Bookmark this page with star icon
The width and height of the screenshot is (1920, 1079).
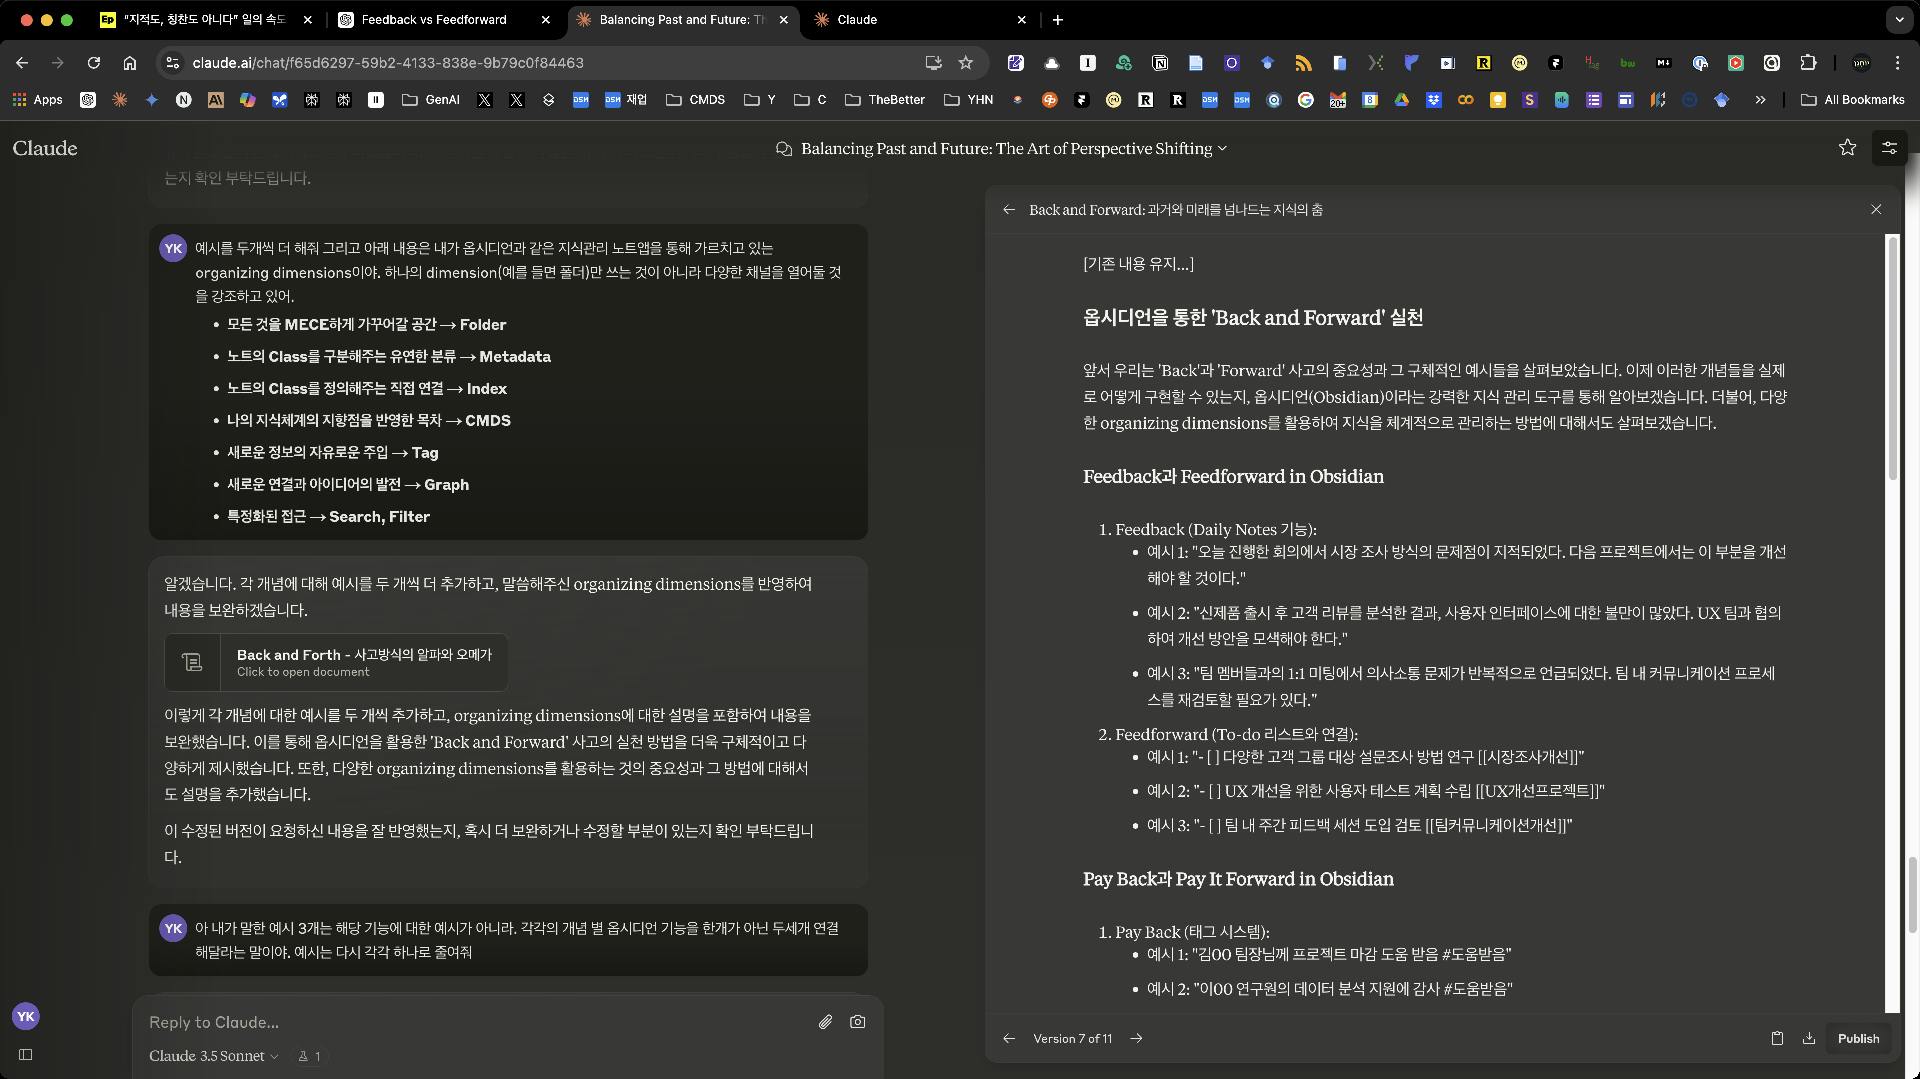[x=965, y=62]
